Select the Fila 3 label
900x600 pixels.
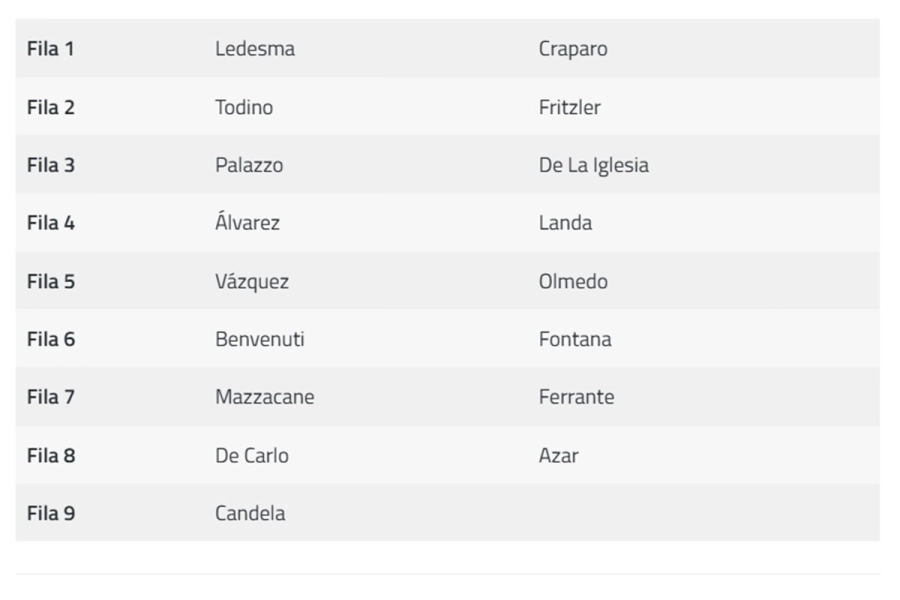pos(50,165)
